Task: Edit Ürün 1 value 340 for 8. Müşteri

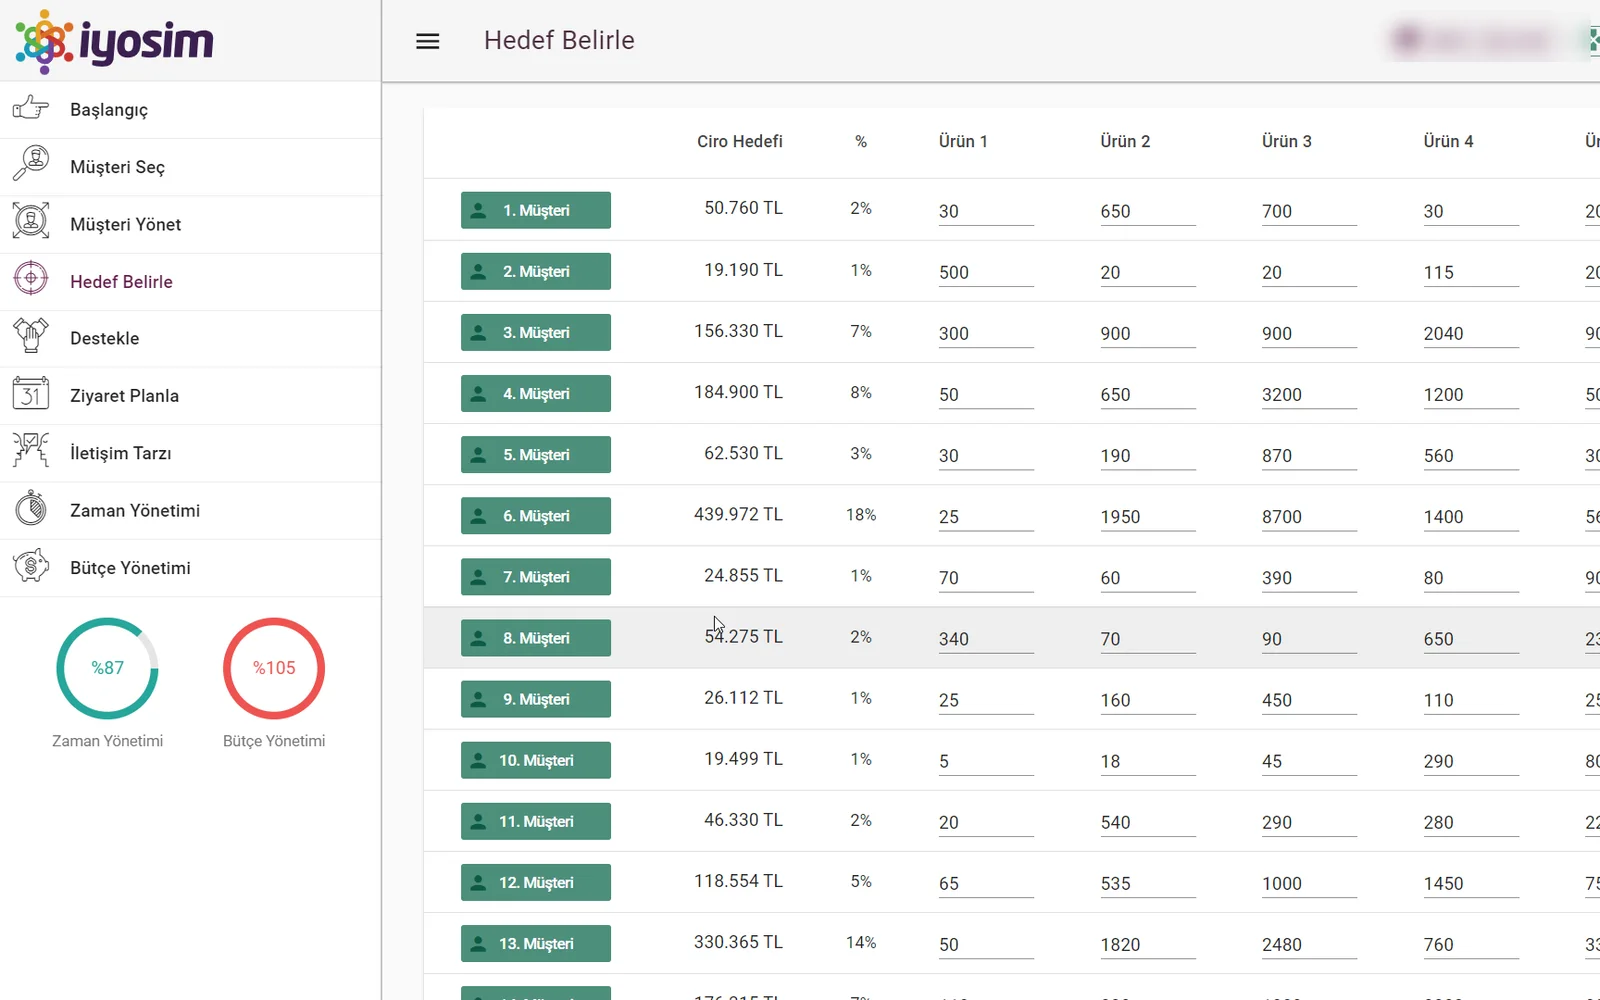Action: click(x=986, y=639)
